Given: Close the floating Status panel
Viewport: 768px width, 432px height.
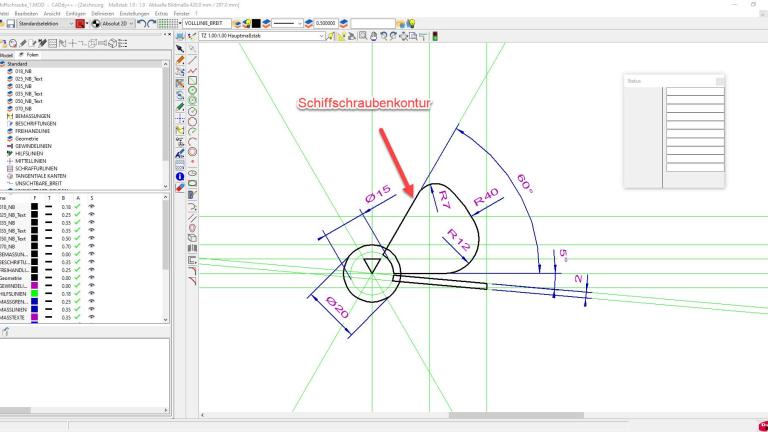Looking at the screenshot, I should (x=720, y=81).
